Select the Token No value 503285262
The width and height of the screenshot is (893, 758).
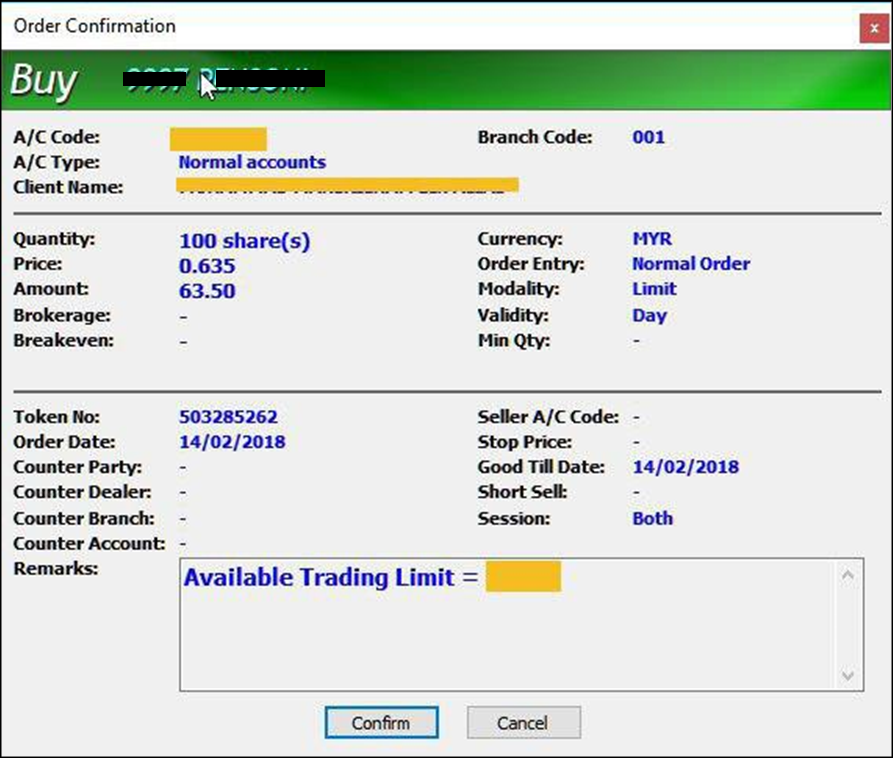click(x=228, y=417)
